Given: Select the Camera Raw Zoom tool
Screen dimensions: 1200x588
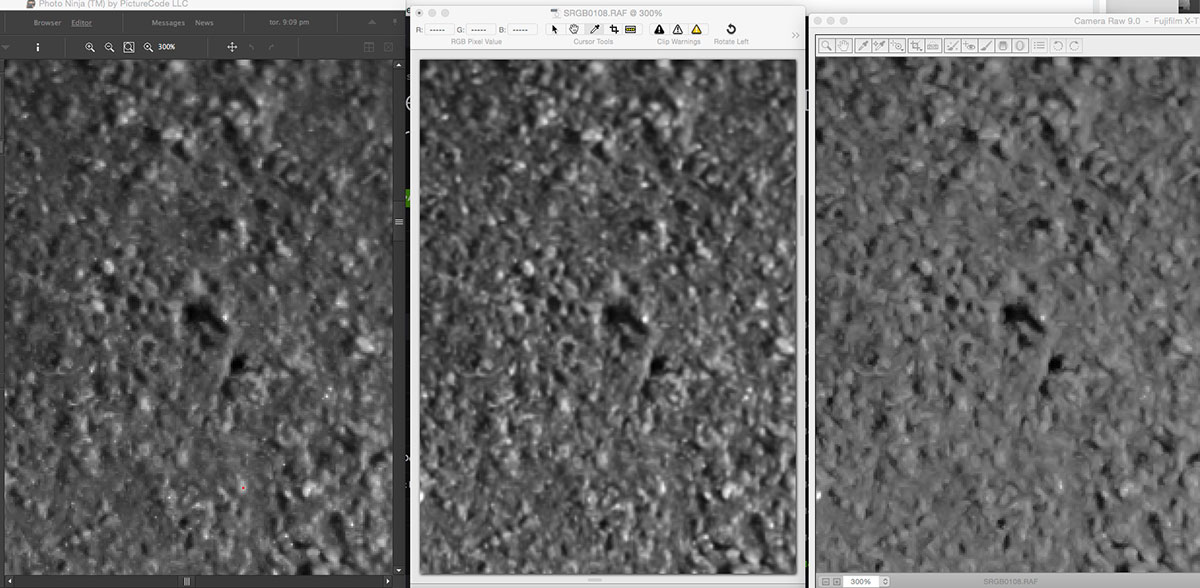Looking at the screenshot, I should pos(827,46).
